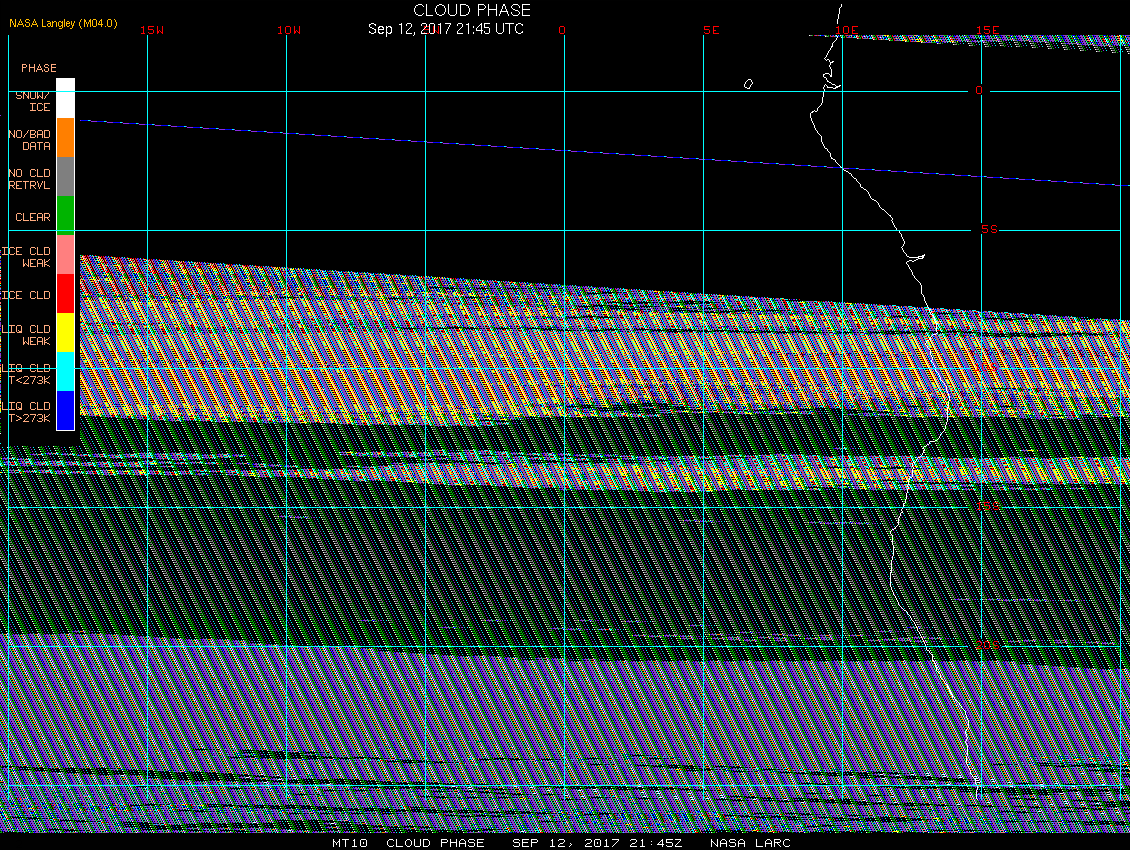Click the small island outline near the equator
Viewport: 1130px width, 850px height.
pos(748,84)
